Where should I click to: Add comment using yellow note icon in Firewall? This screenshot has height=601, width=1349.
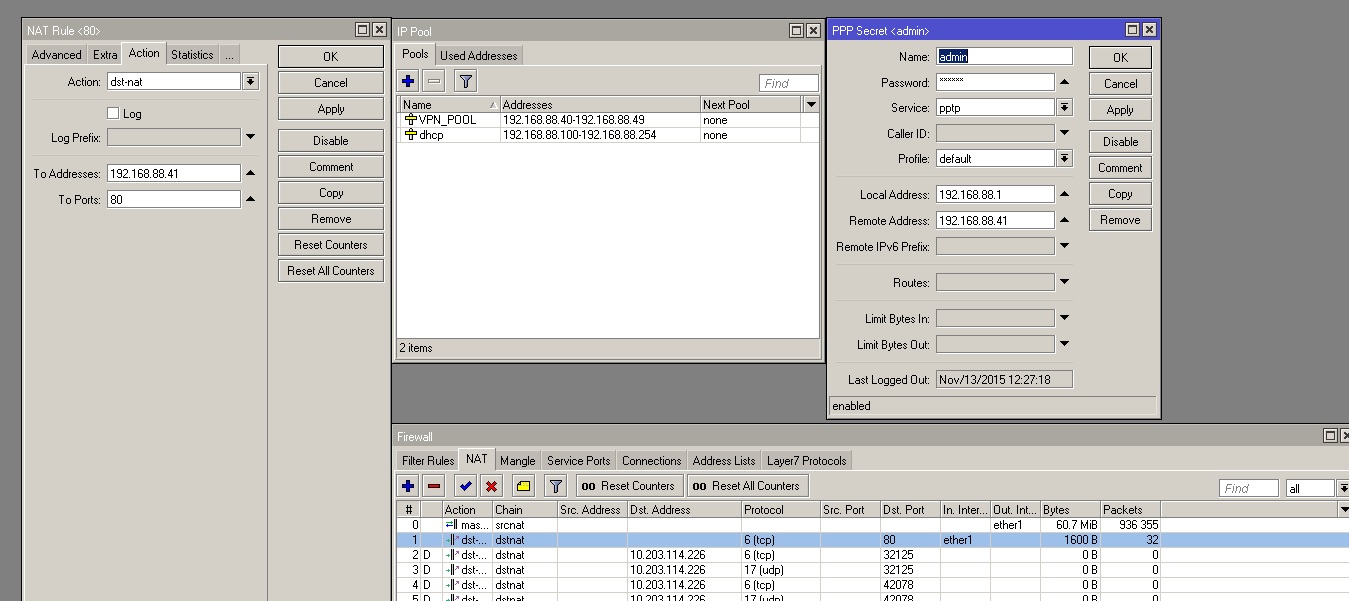point(523,486)
